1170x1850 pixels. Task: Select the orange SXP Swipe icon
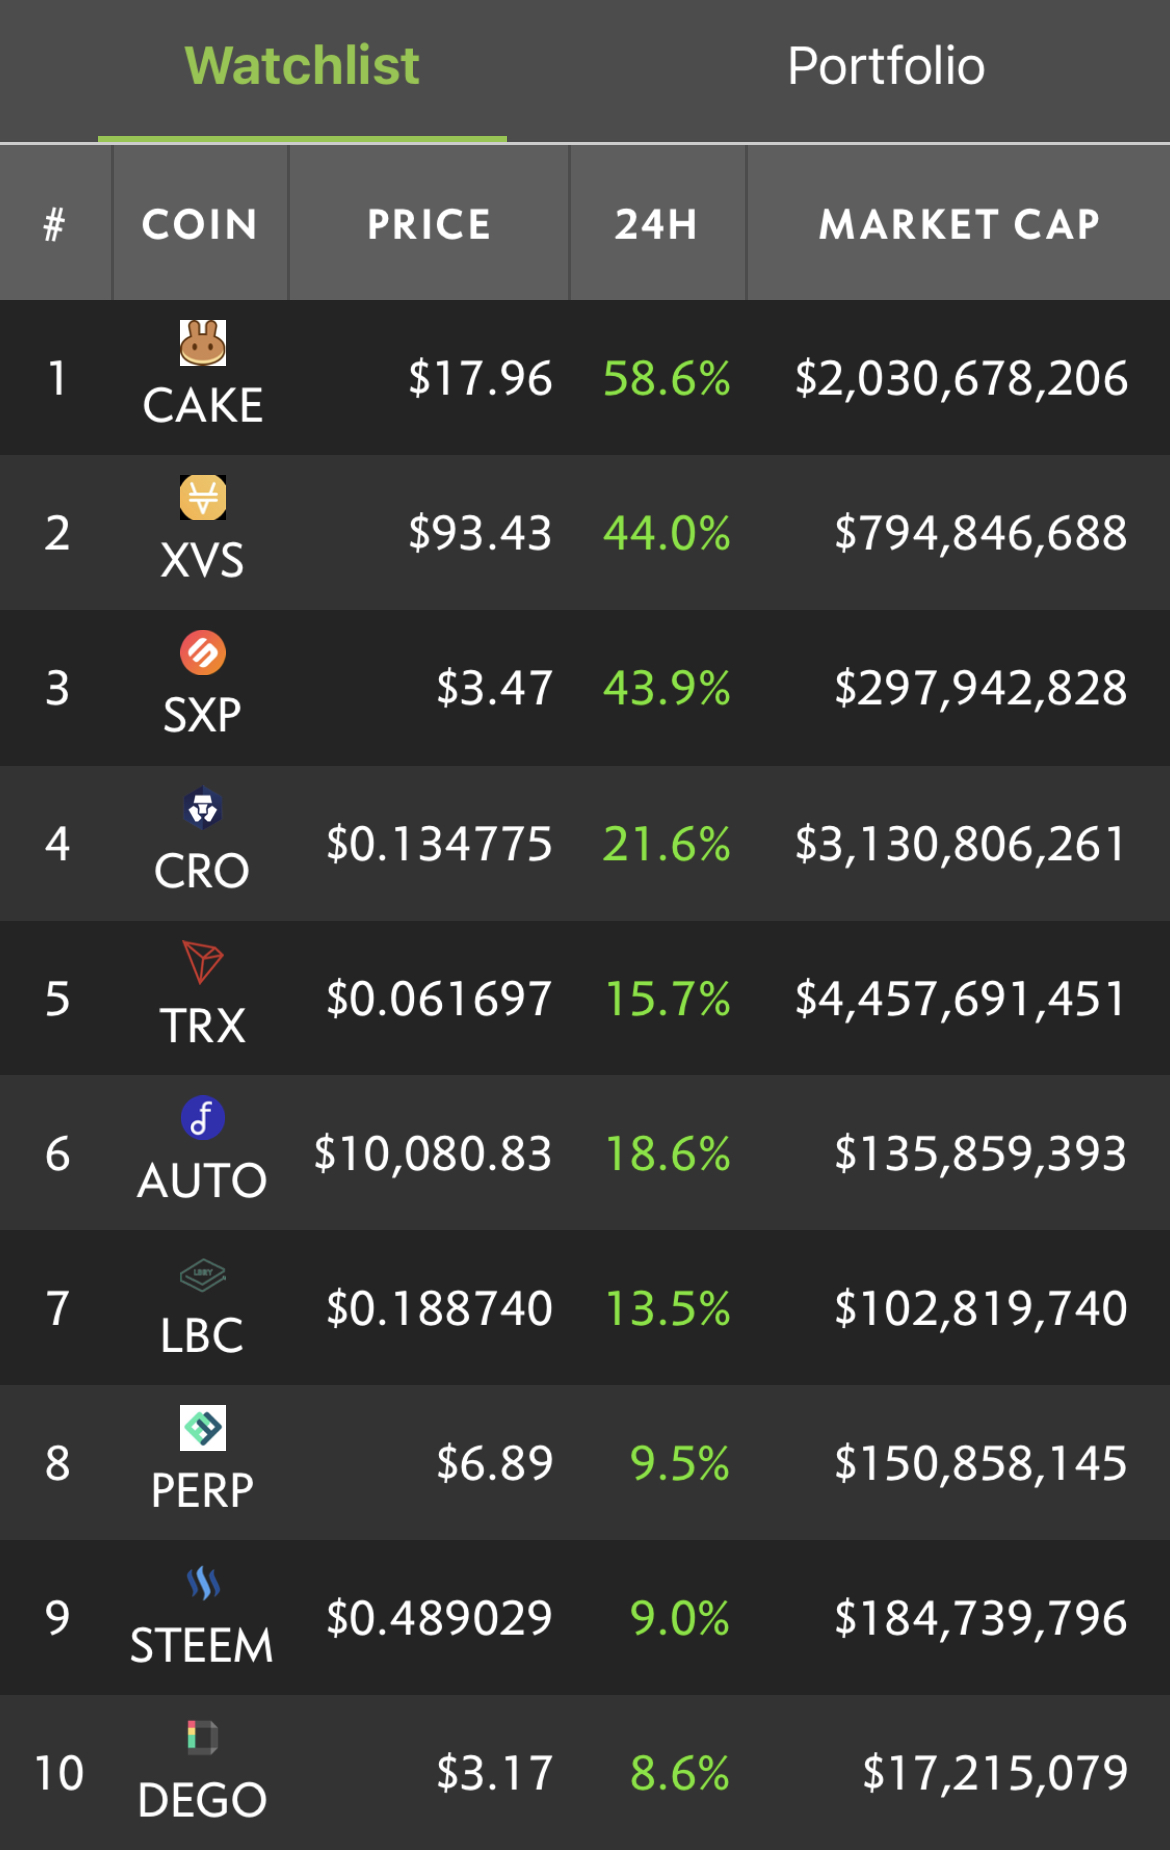pos(203,653)
